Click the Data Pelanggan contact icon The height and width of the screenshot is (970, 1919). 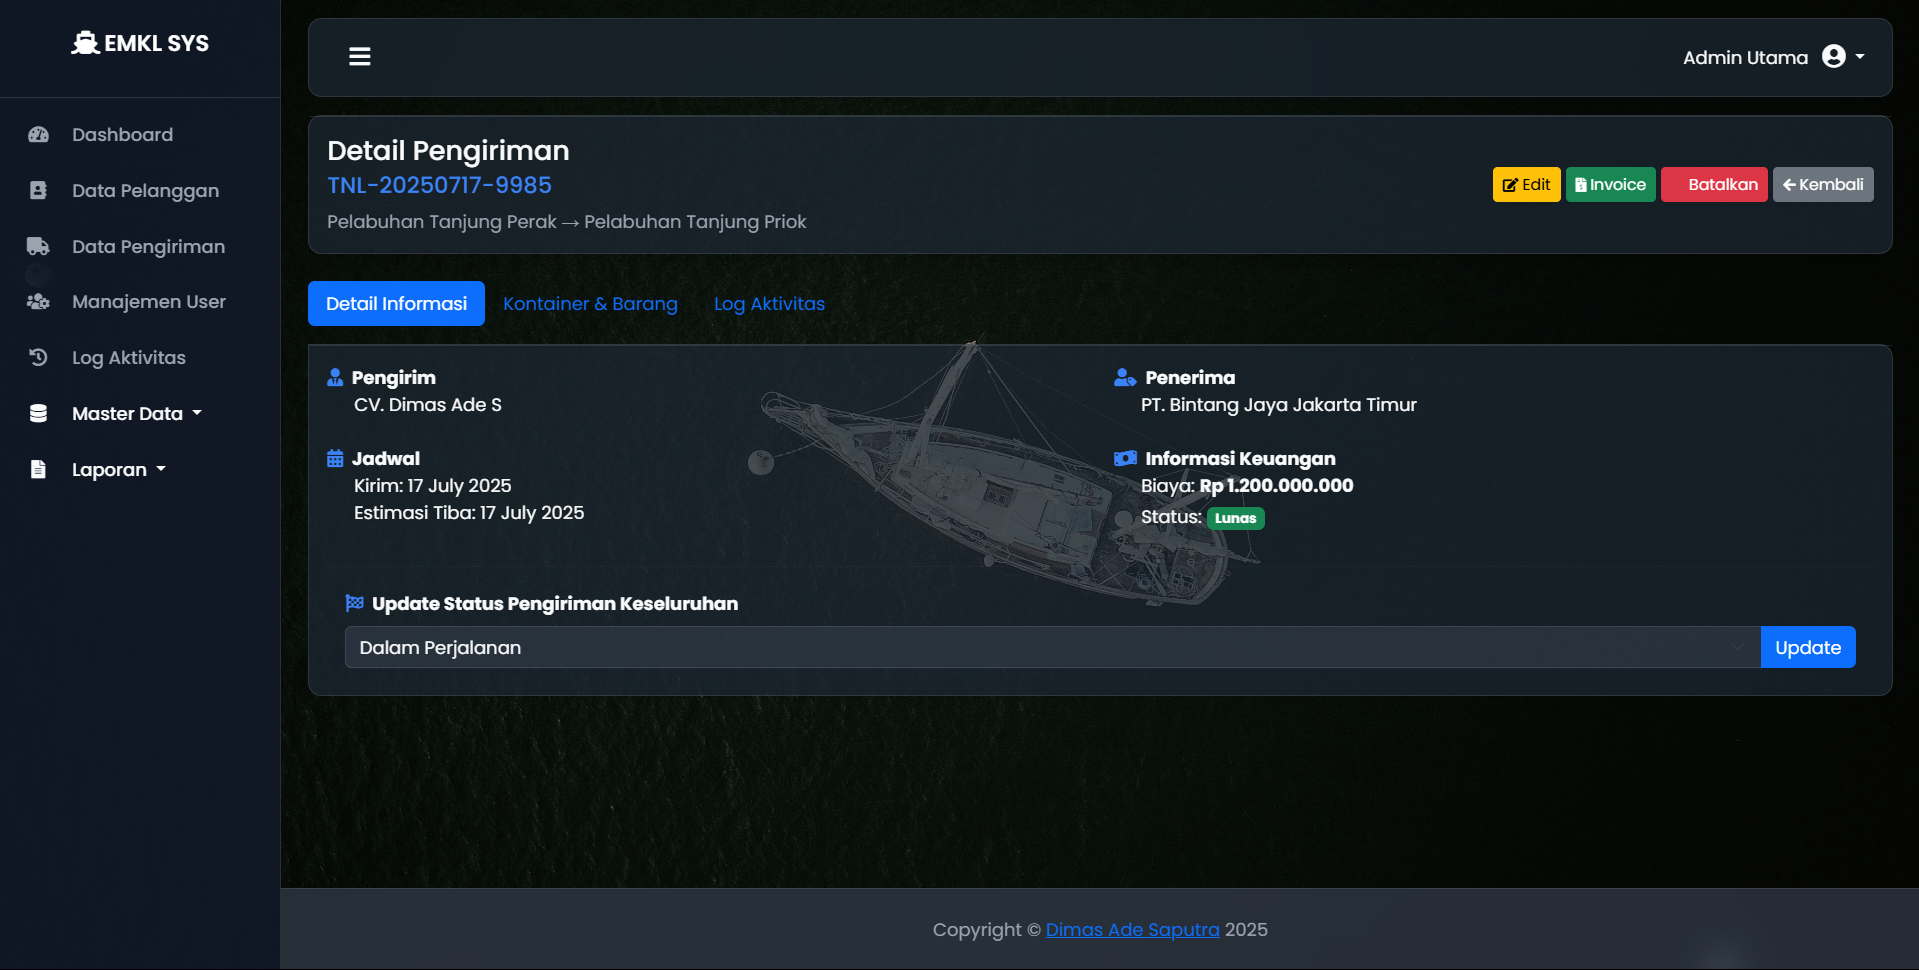(x=38, y=191)
